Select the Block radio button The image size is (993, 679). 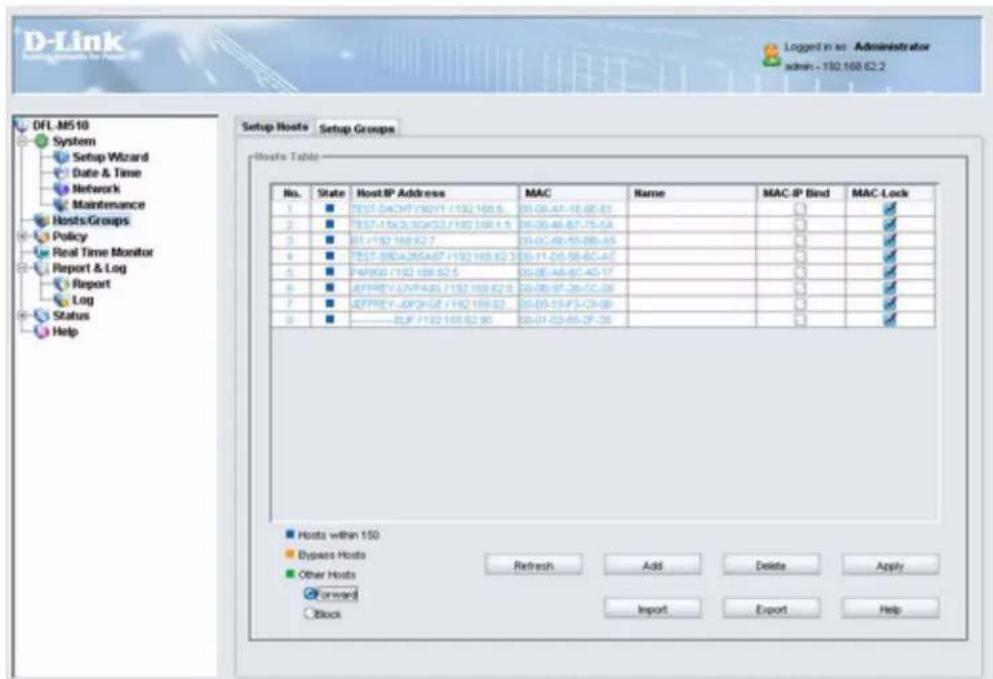coord(310,614)
